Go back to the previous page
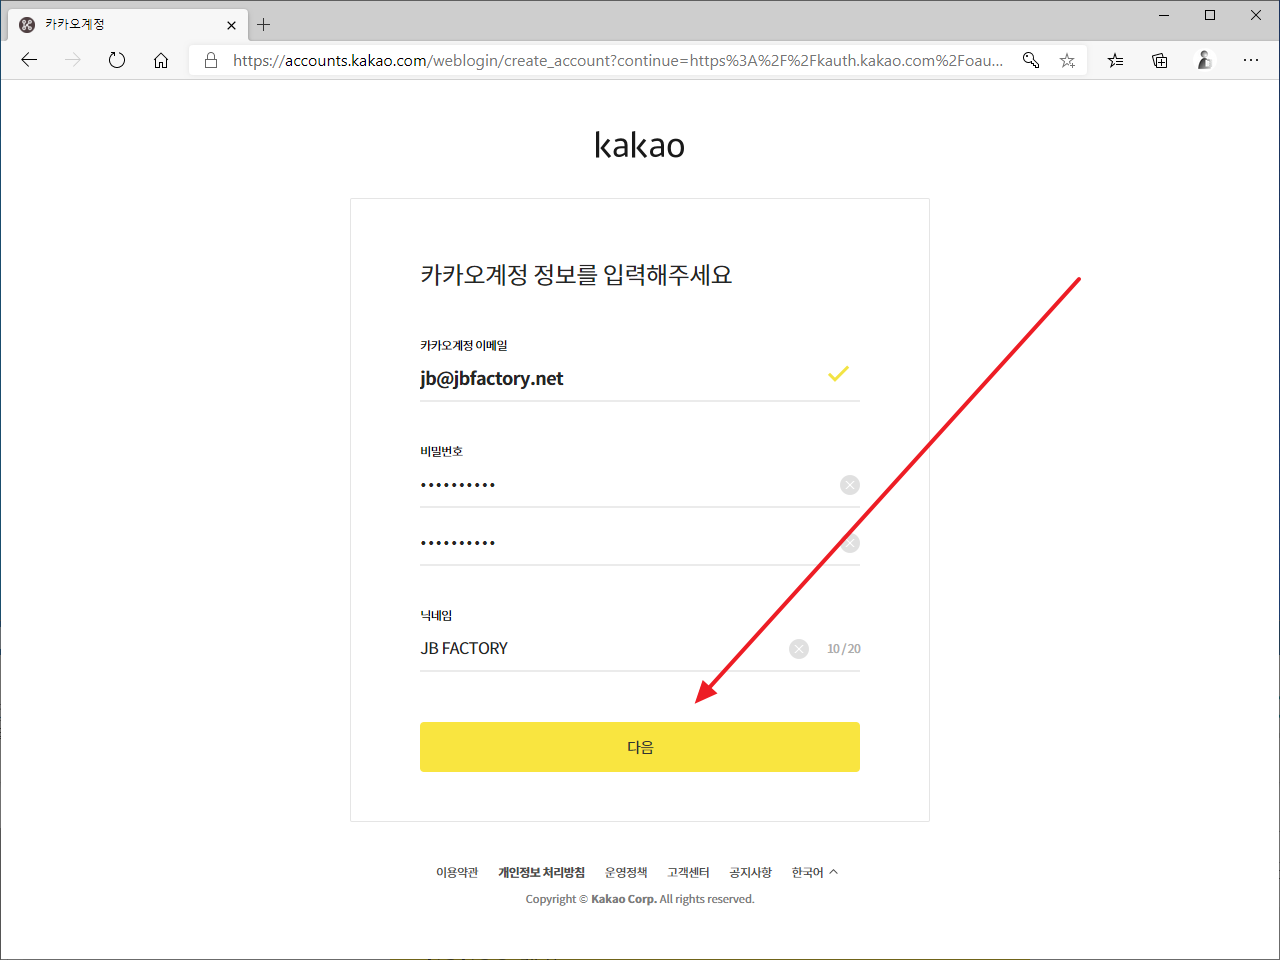This screenshot has width=1280, height=960. coord(29,60)
